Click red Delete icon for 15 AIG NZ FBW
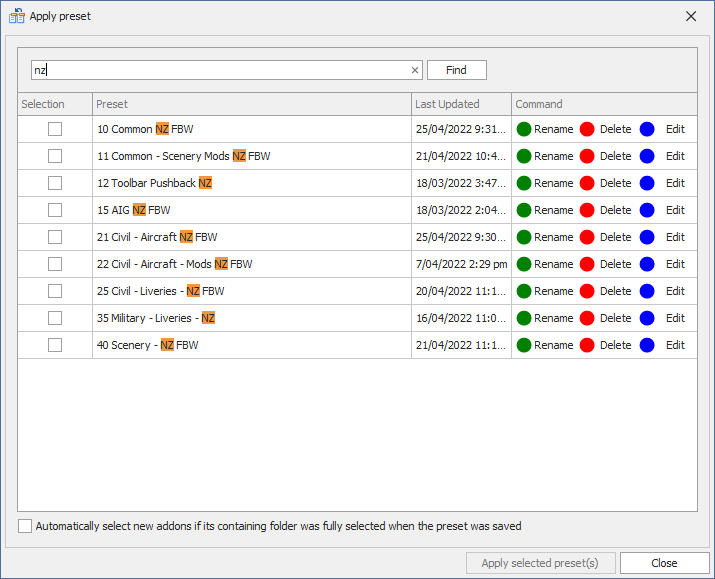This screenshot has height=579, width=715. [587, 210]
